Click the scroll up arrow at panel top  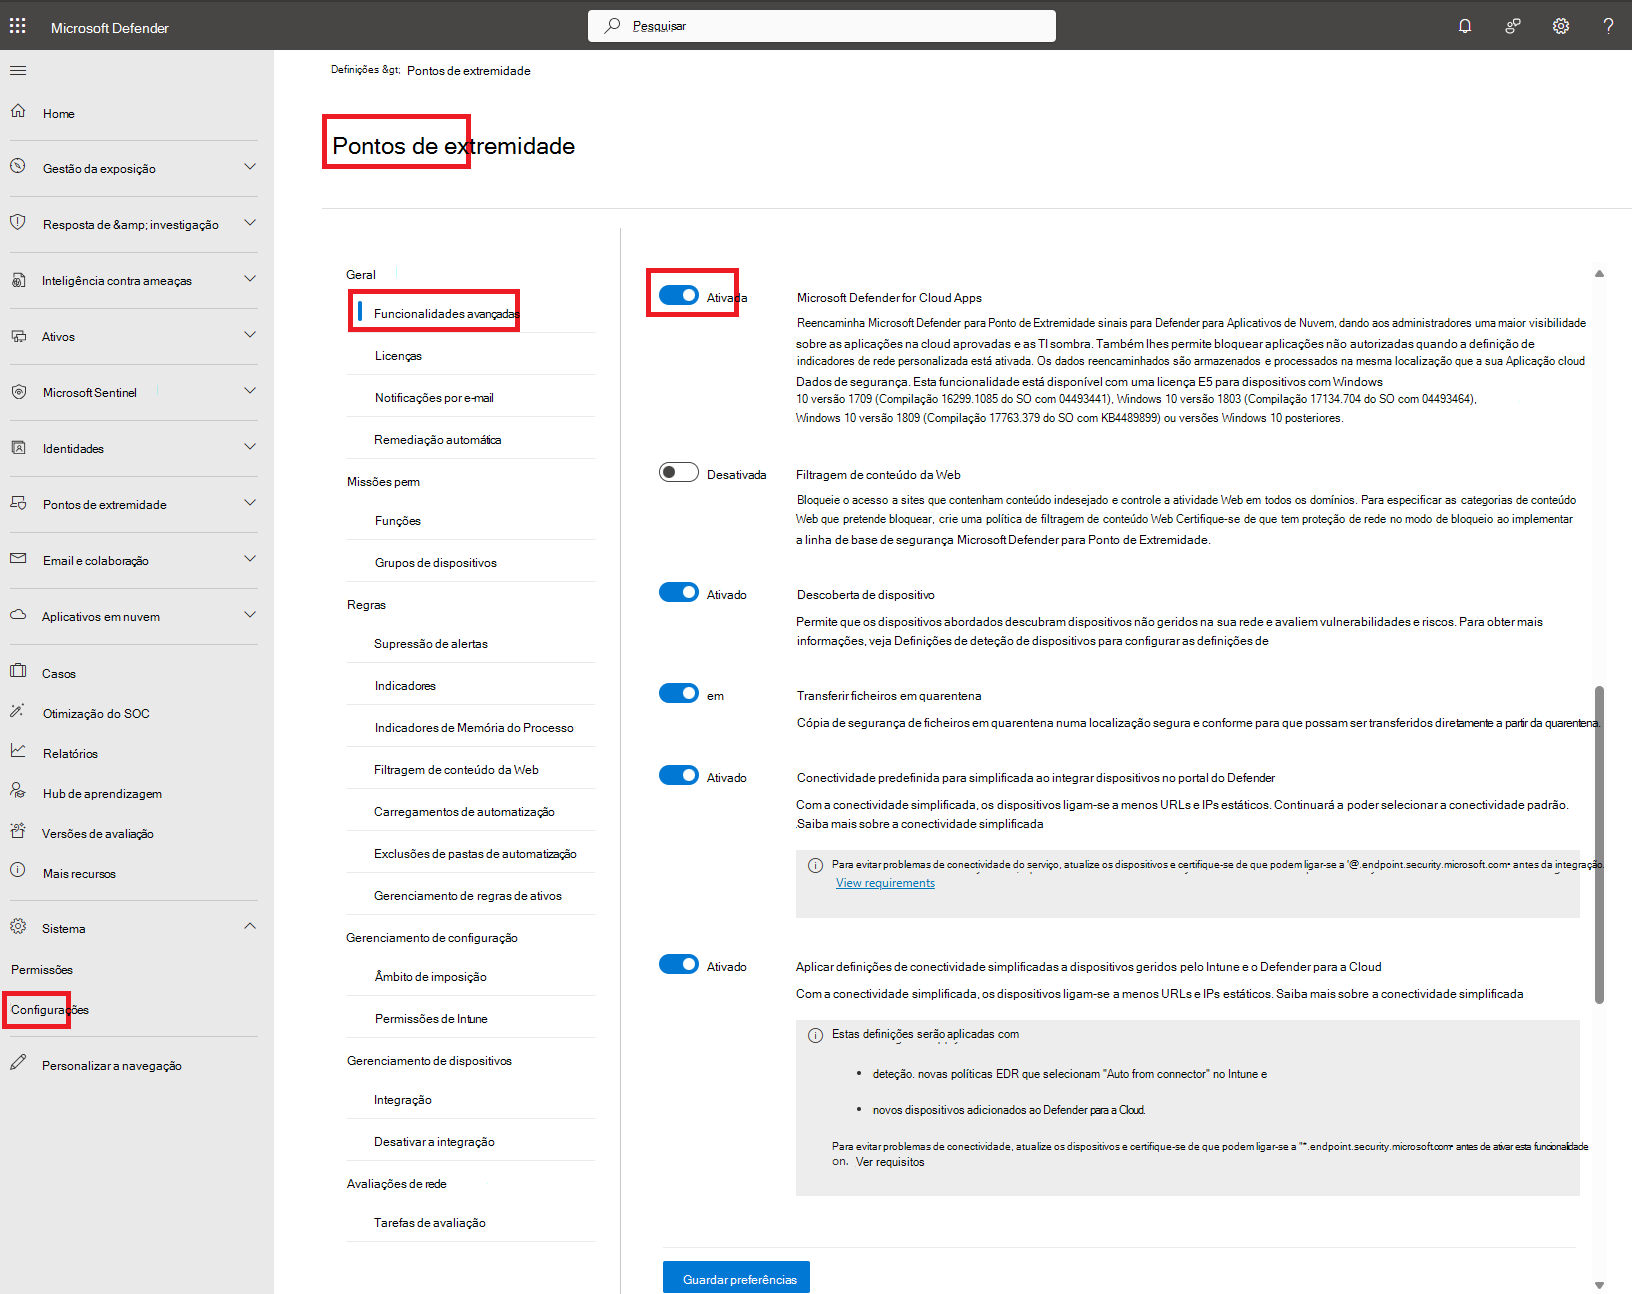1599,273
